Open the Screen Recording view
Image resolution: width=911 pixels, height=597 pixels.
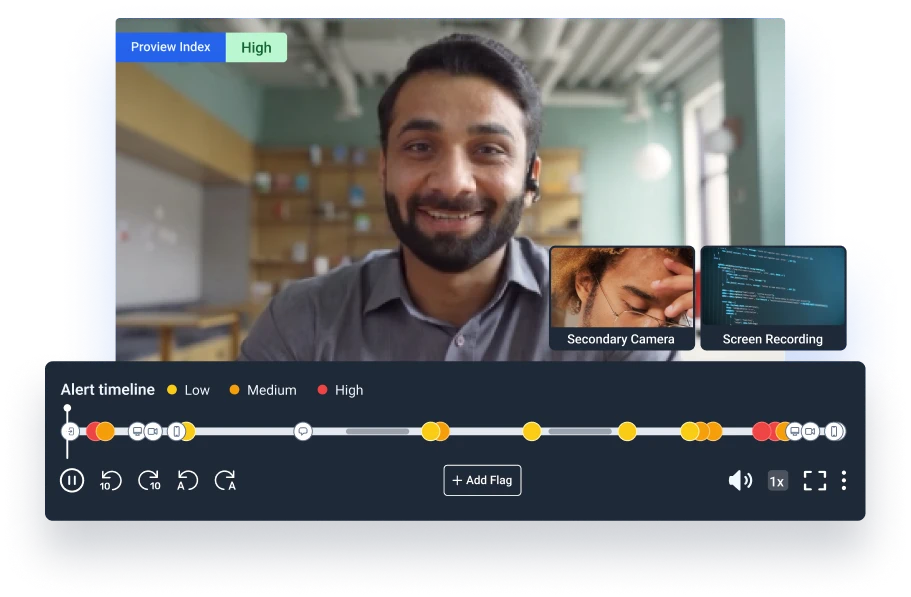click(773, 297)
